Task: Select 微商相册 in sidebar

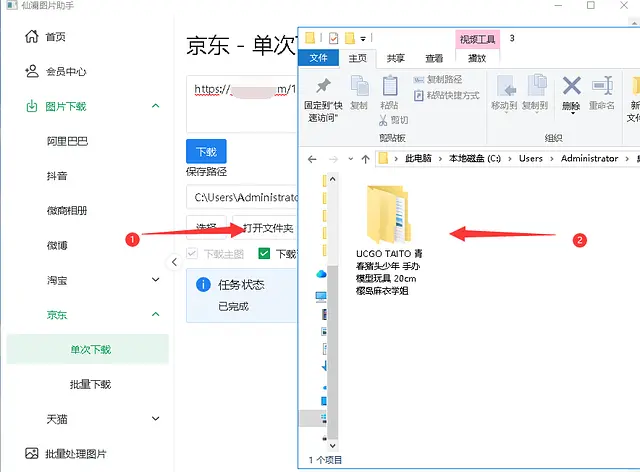Action: [x=67, y=211]
